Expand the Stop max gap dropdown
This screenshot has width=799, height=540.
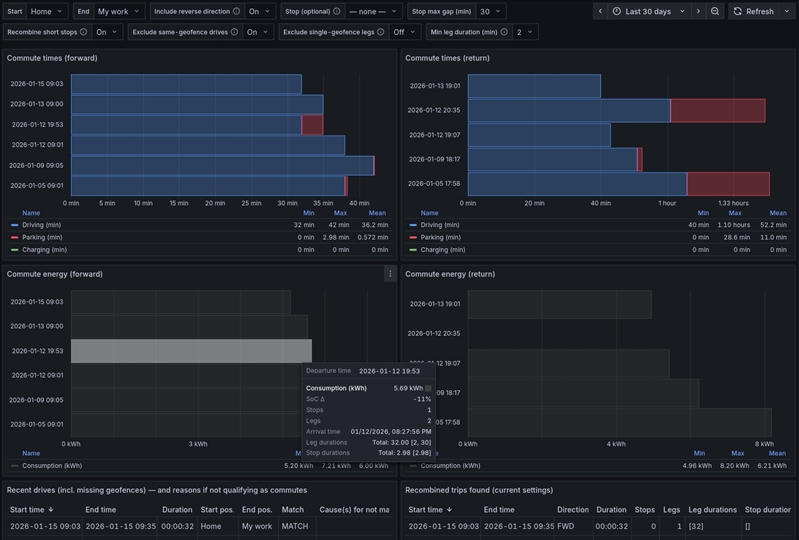coord(490,11)
